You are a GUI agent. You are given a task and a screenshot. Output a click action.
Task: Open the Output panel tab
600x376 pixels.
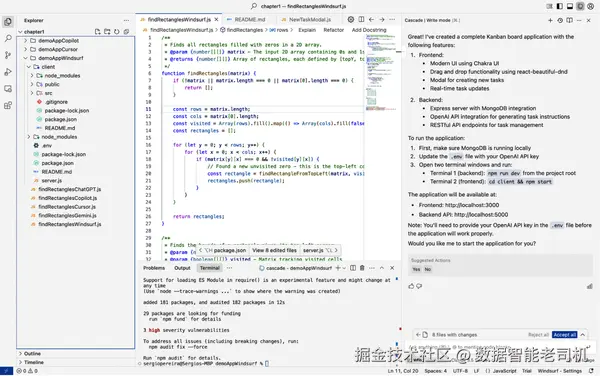pyautogui.click(x=182, y=268)
